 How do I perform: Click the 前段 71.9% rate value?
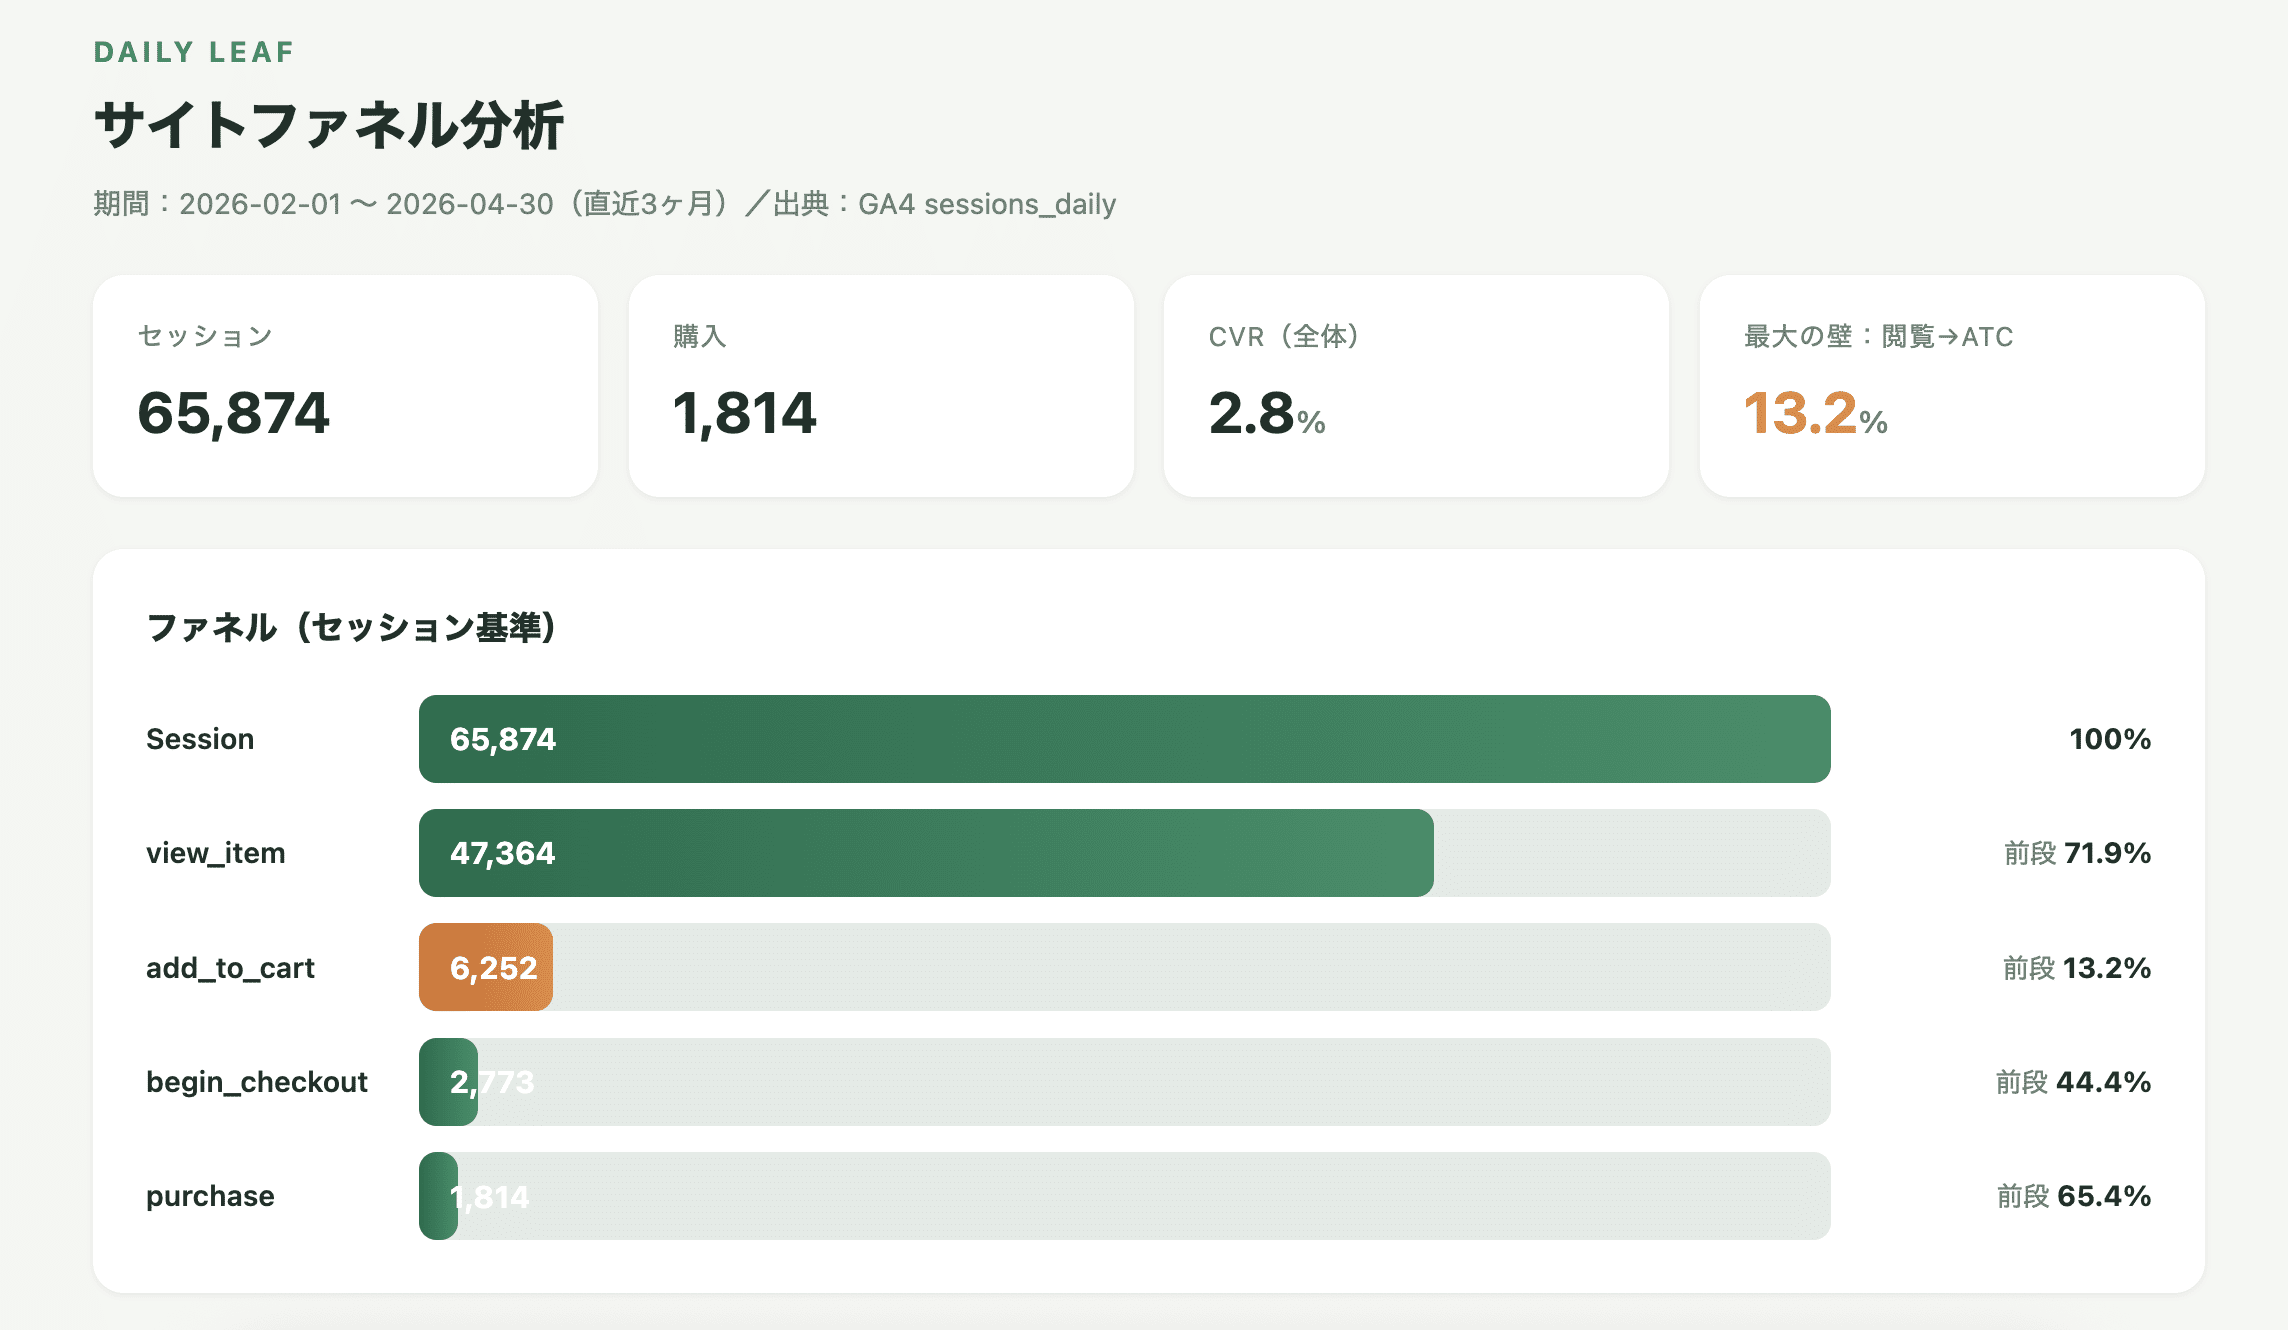(2077, 853)
